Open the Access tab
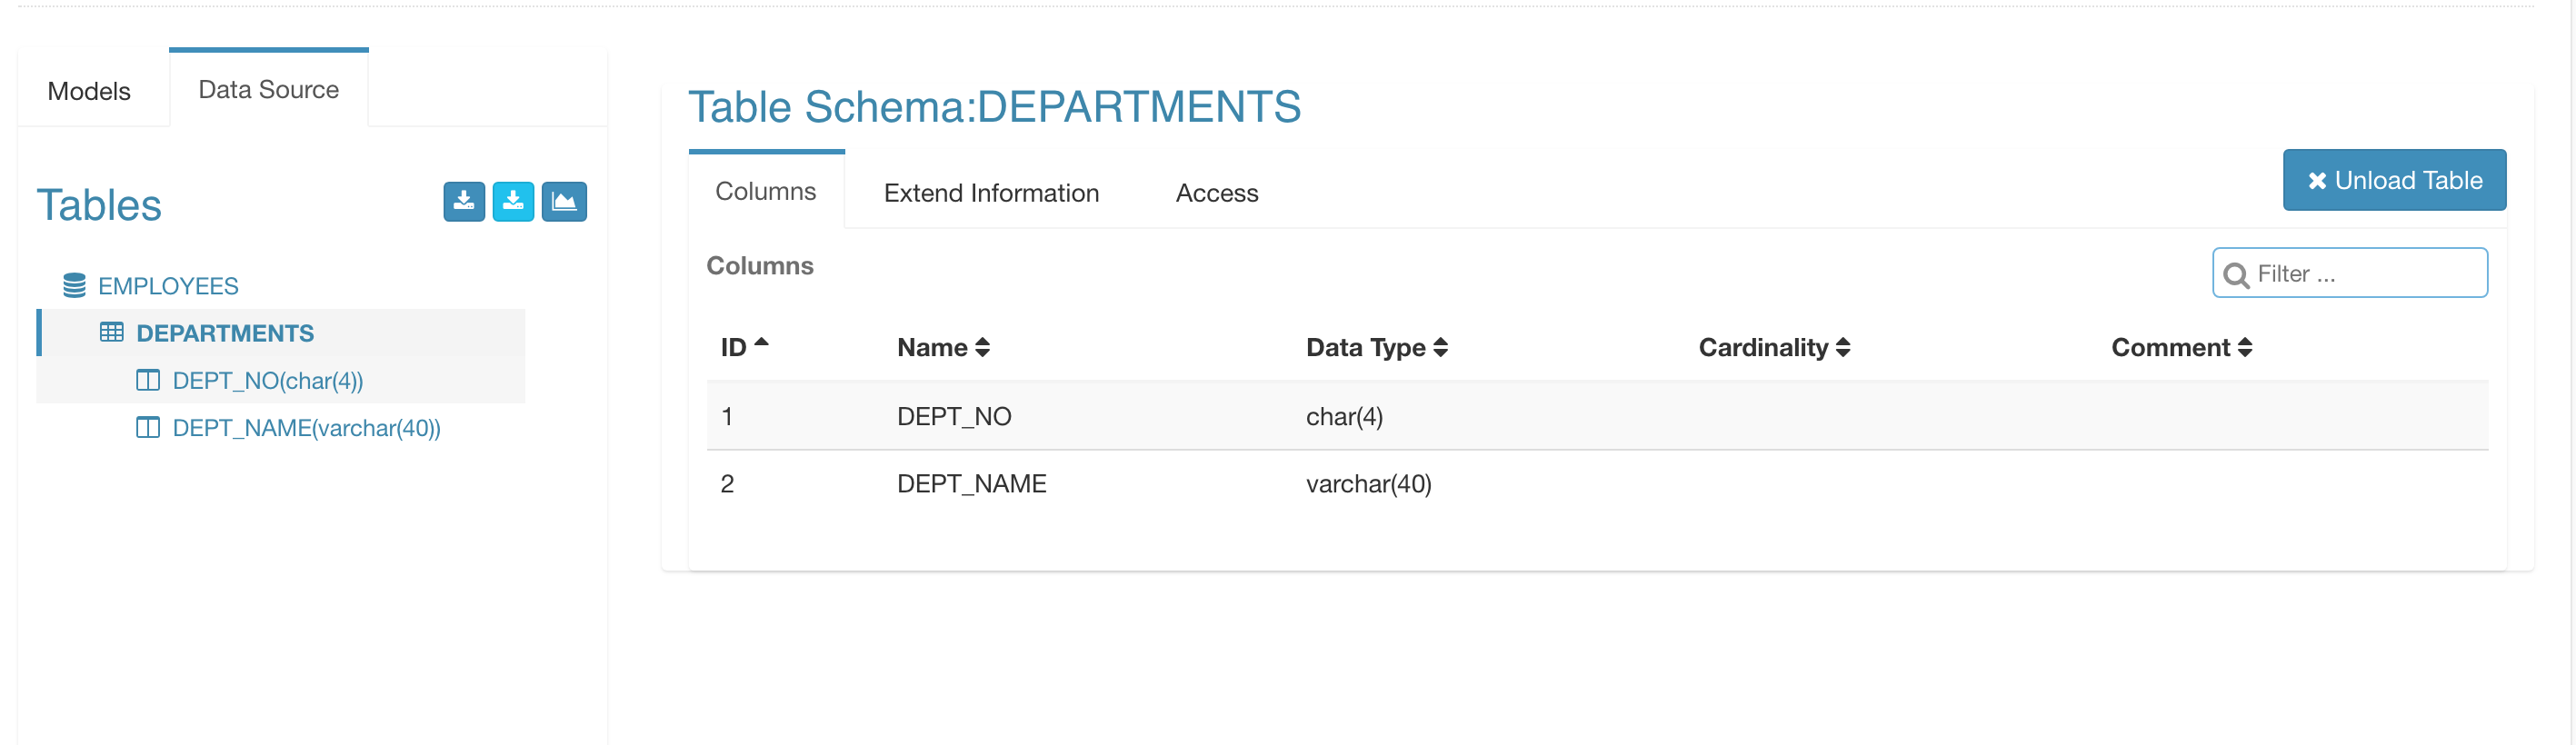 pos(1216,193)
